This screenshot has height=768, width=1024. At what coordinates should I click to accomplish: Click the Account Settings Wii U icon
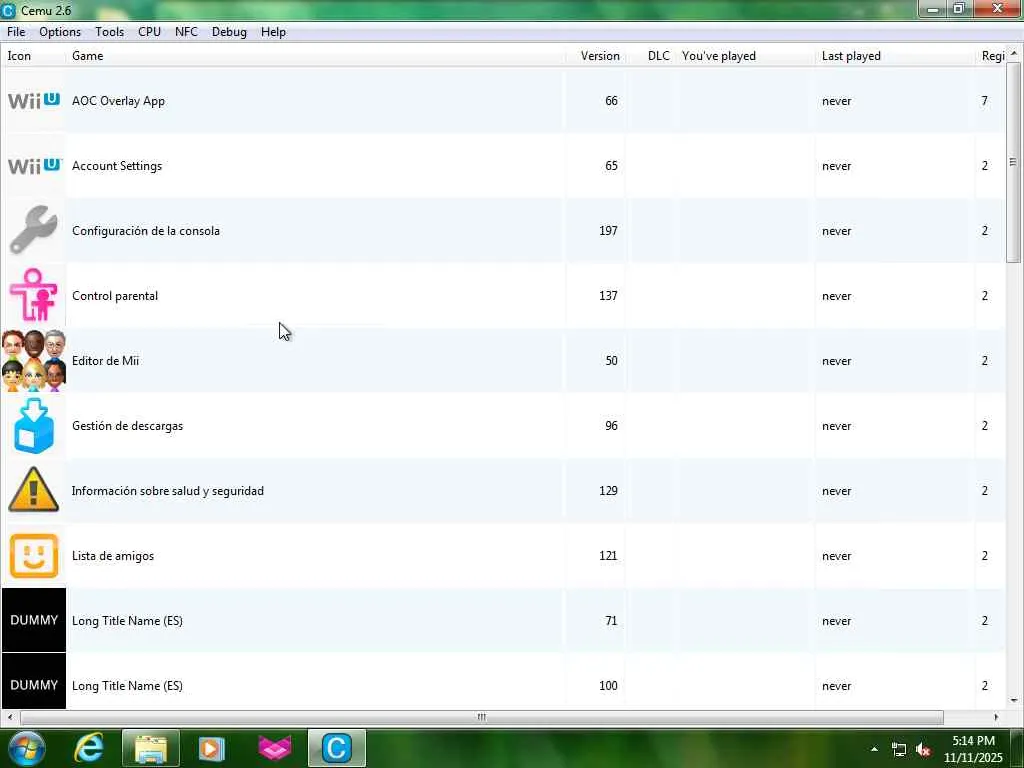34,166
